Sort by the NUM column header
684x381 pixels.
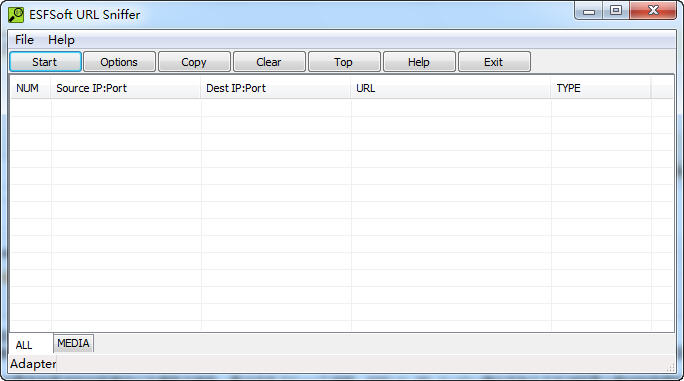30,88
